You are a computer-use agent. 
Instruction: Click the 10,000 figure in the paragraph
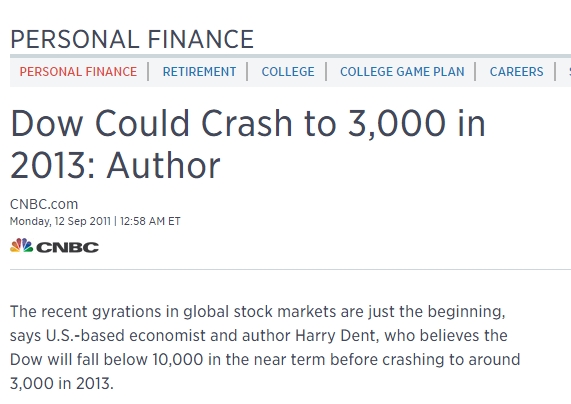[178, 360]
